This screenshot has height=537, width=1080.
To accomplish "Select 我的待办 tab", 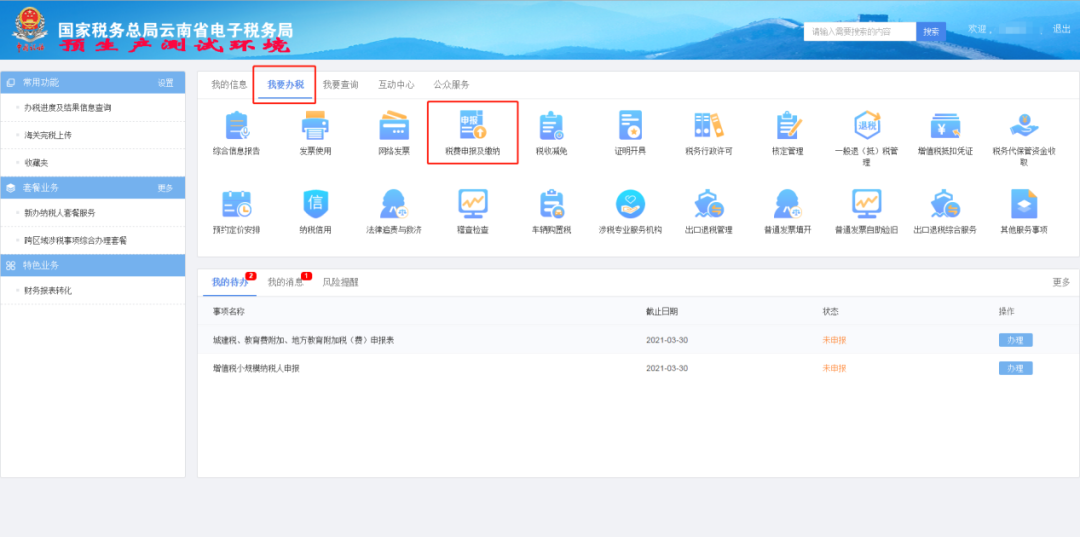I will (x=230, y=282).
